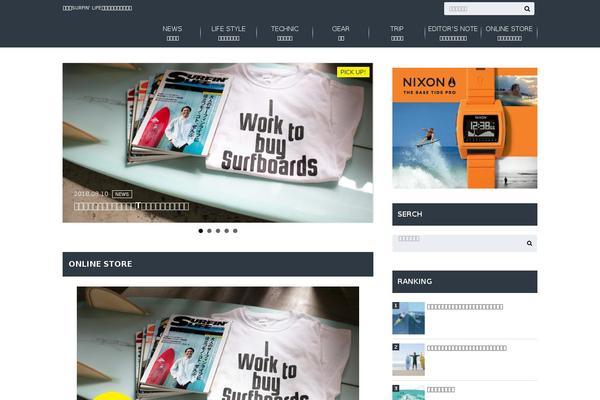The height and width of the screenshot is (400, 600).
Task: Click the SURFIN' LIFE site tagline
Action: [97, 8]
